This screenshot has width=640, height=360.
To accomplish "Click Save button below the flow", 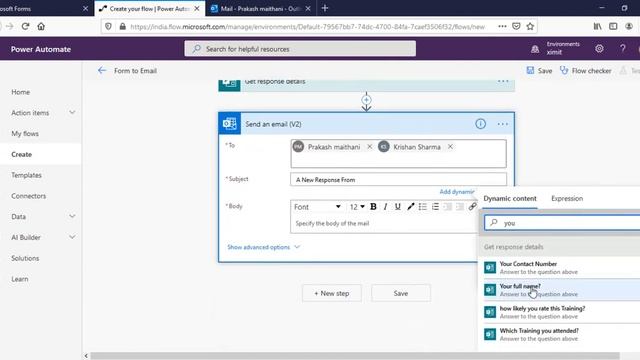I will point(400,293).
